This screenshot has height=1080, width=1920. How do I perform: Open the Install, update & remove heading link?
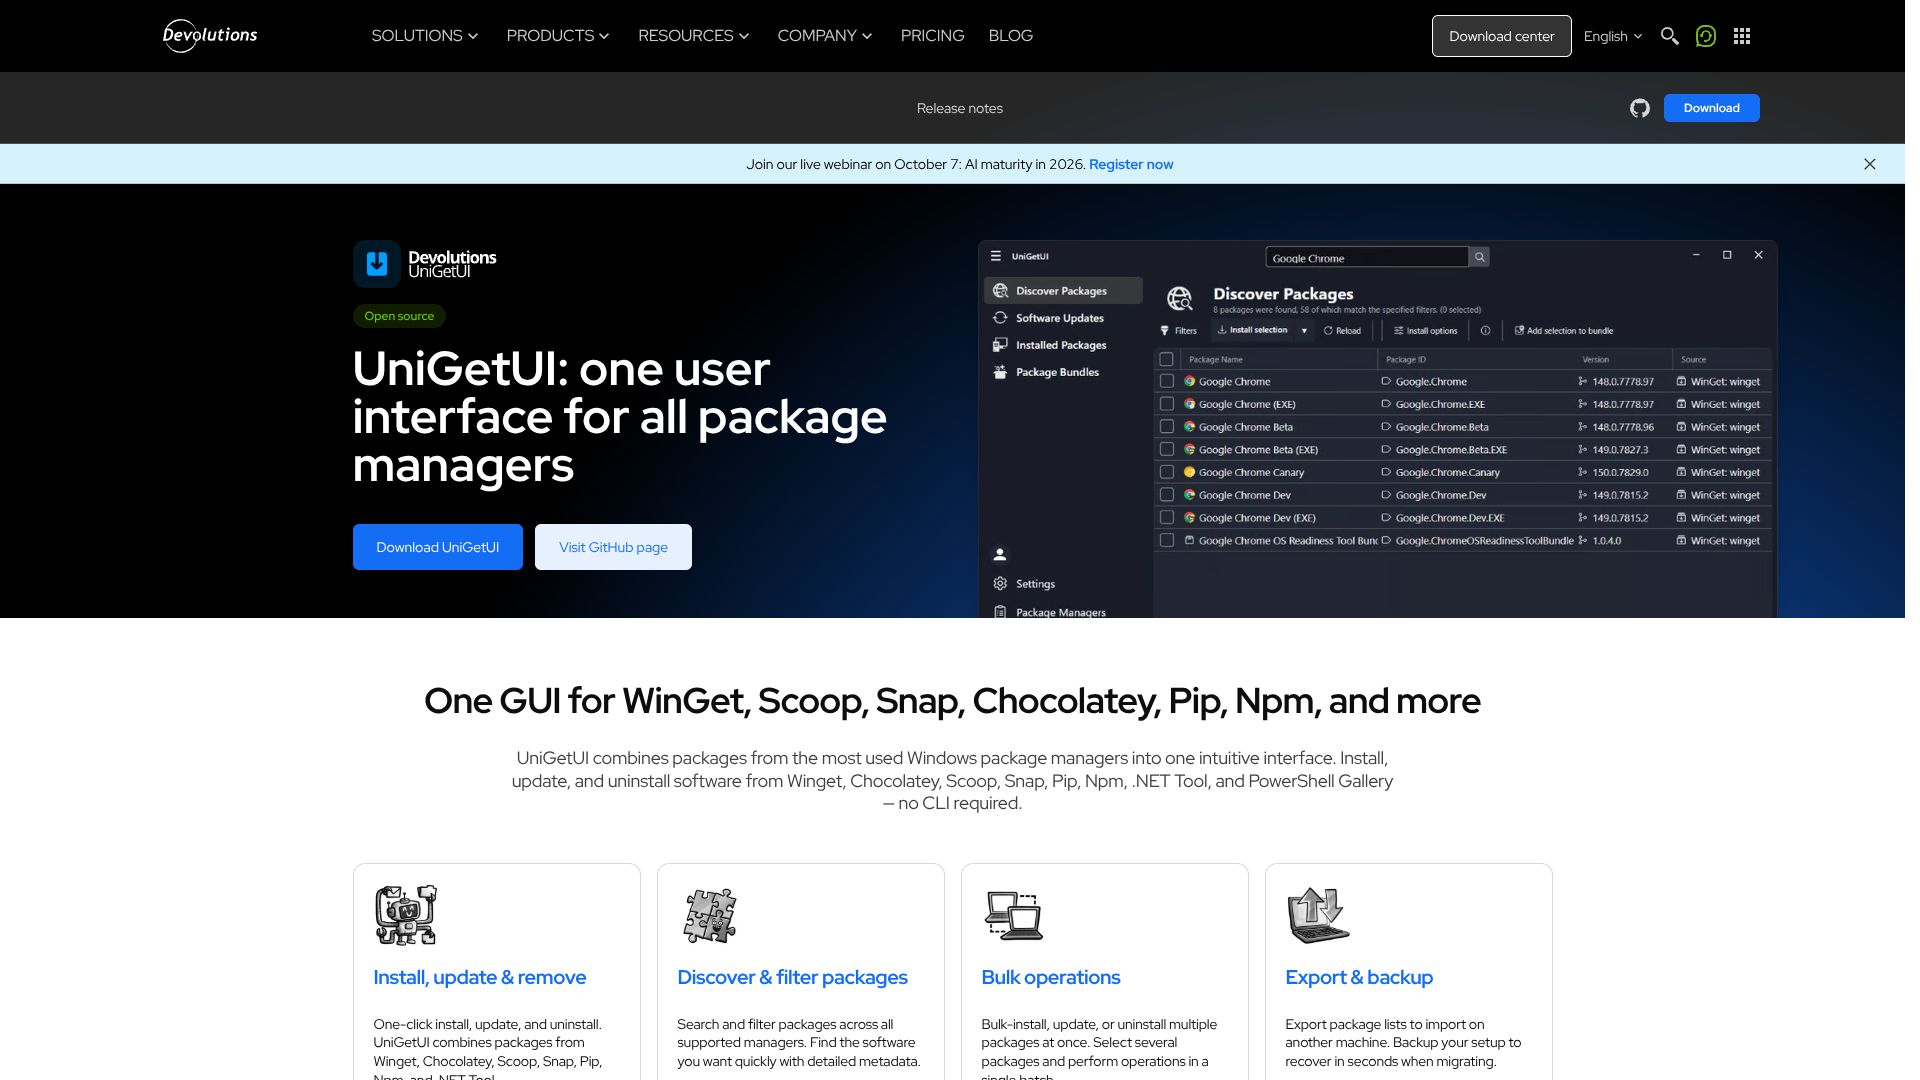pyautogui.click(x=480, y=978)
